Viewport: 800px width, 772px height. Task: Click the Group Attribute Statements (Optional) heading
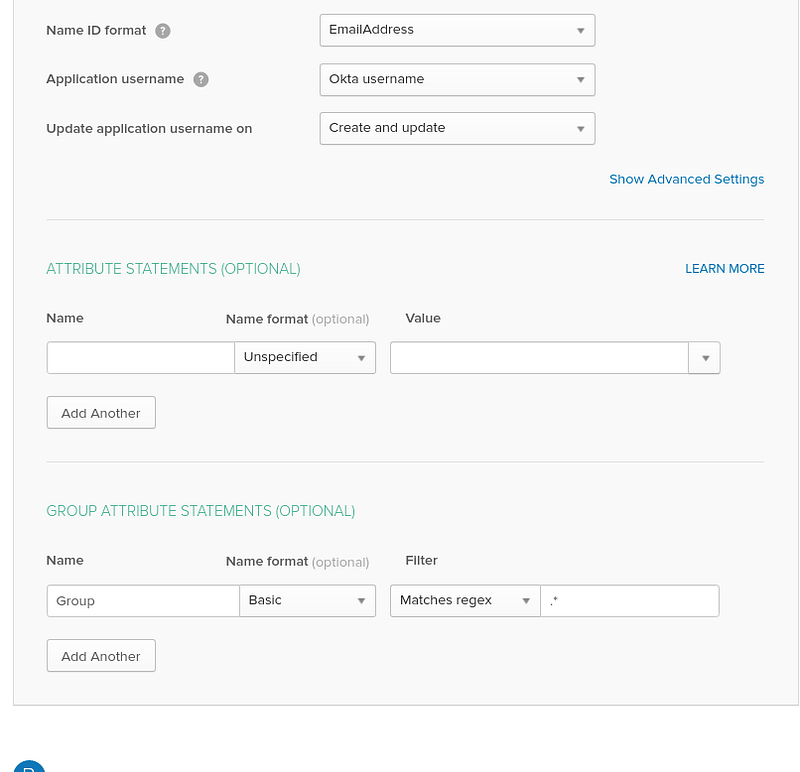tap(201, 511)
